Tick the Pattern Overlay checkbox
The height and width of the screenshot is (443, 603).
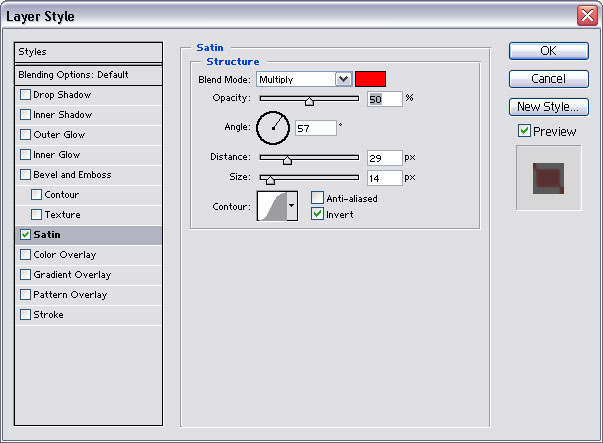pos(25,295)
